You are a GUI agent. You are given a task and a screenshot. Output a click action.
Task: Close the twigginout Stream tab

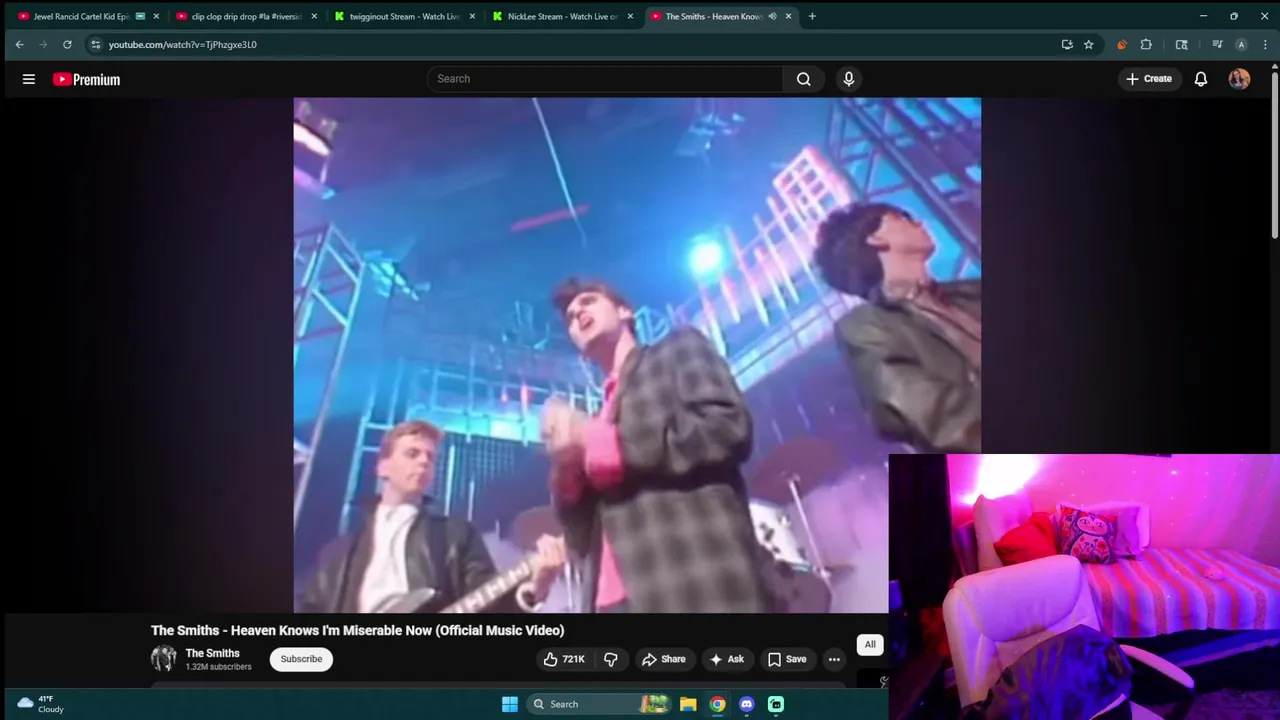pyautogui.click(x=472, y=16)
